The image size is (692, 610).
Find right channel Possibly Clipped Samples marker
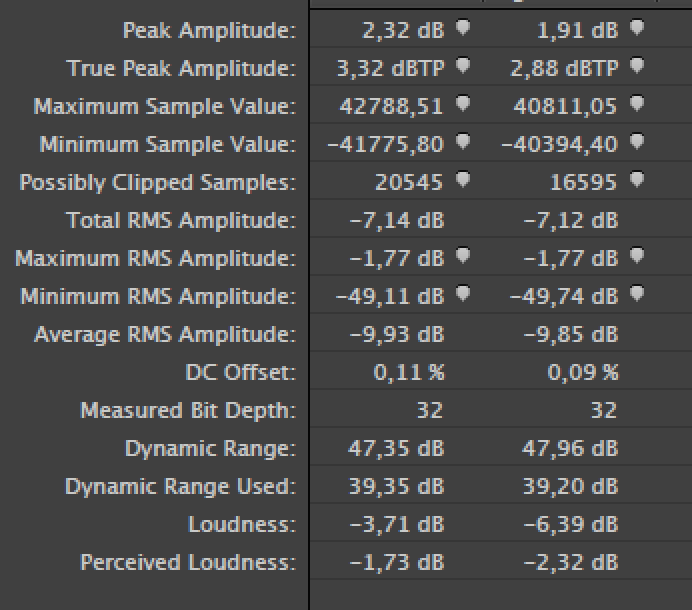(637, 181)
